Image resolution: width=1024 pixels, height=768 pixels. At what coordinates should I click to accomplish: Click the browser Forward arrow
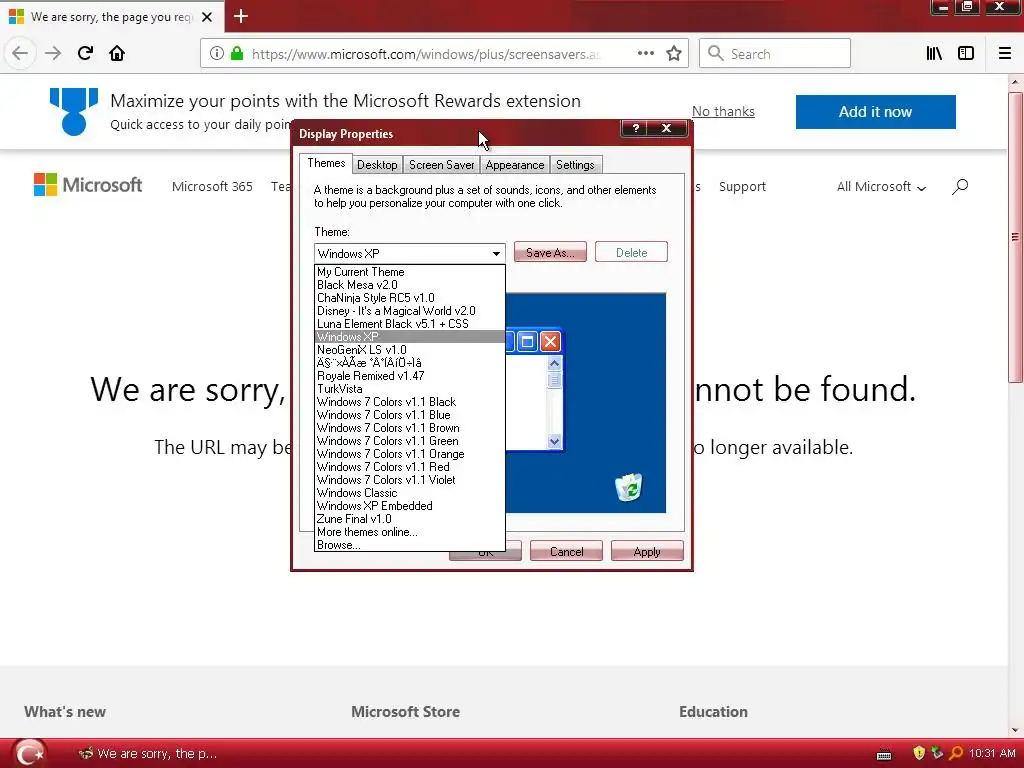click(53, 54)
